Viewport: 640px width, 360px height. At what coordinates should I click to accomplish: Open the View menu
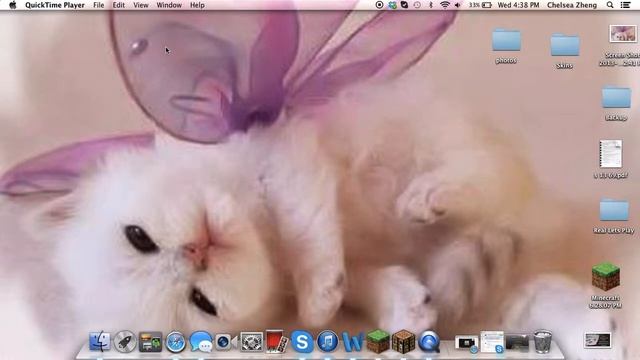[141, 5]
